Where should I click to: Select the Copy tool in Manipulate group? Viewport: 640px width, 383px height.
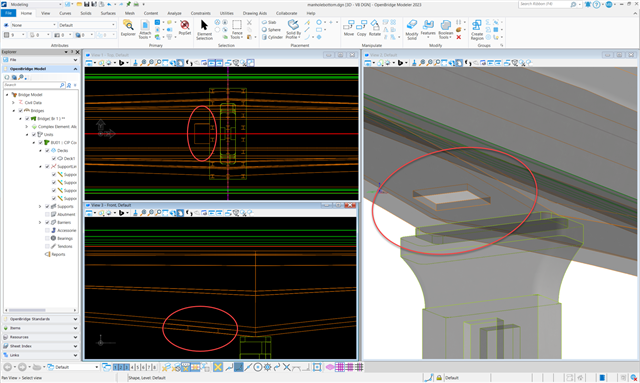pyautogui.click(x=362, y=28)
